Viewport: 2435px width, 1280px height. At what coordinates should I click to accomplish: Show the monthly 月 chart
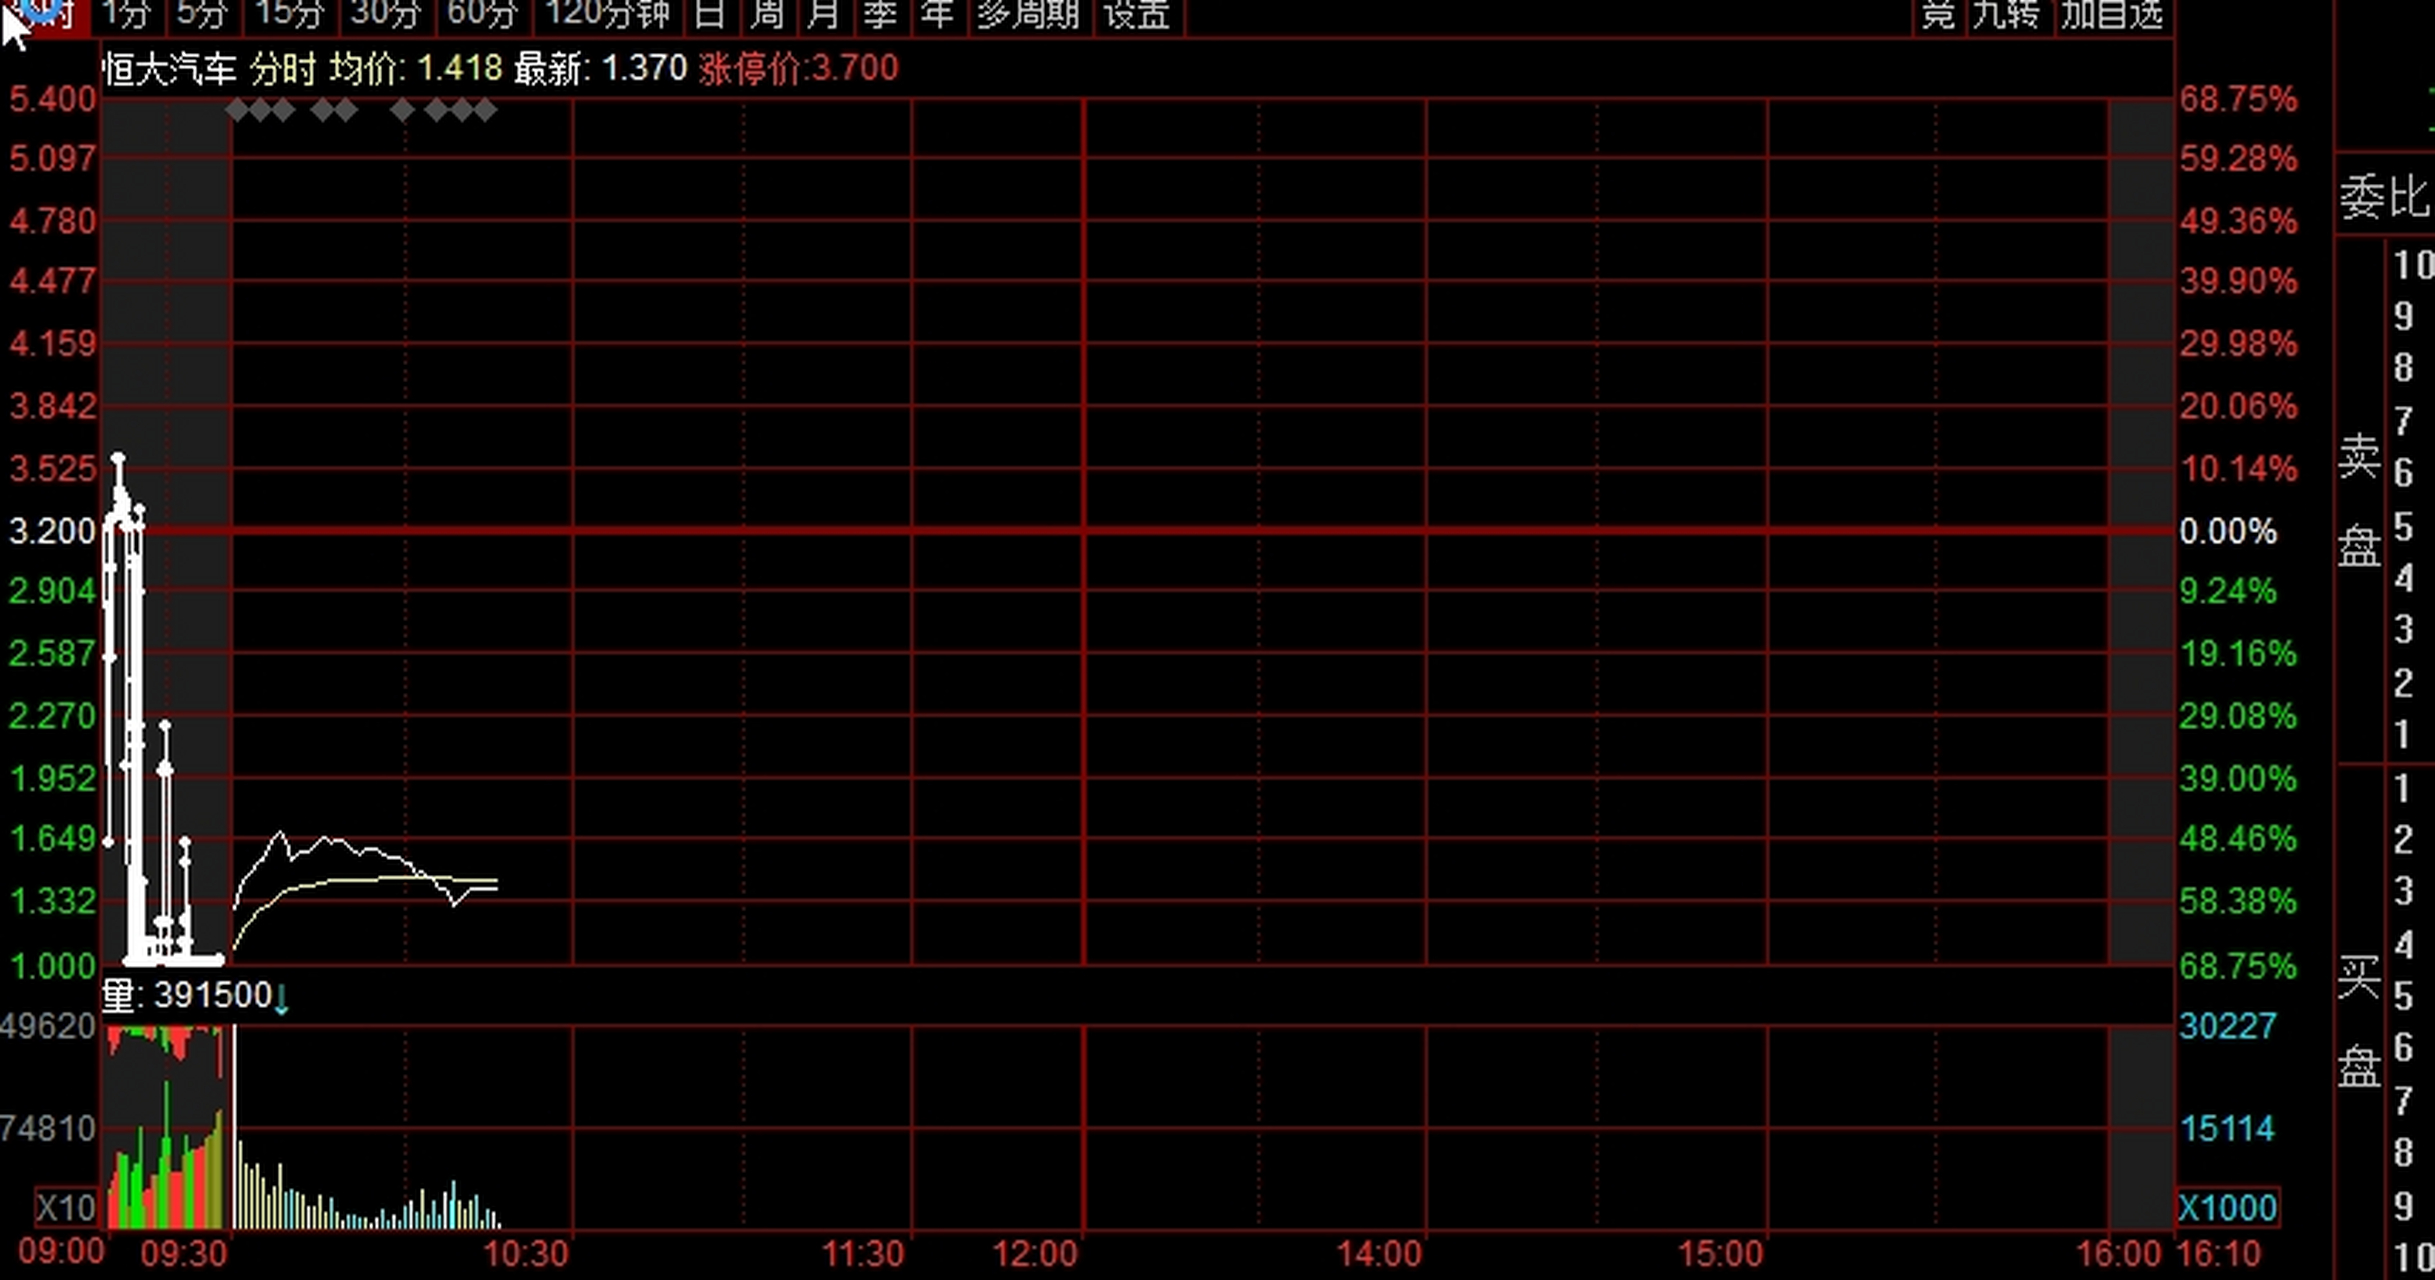coord(823,14)
